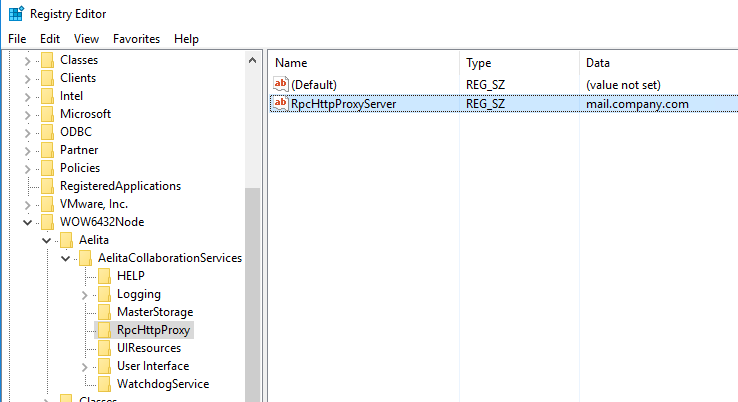Image resolution: width=738 pixels, height=402 pixels.
Task: Expand the VMware, Inc. key
Action: (27, 205)
